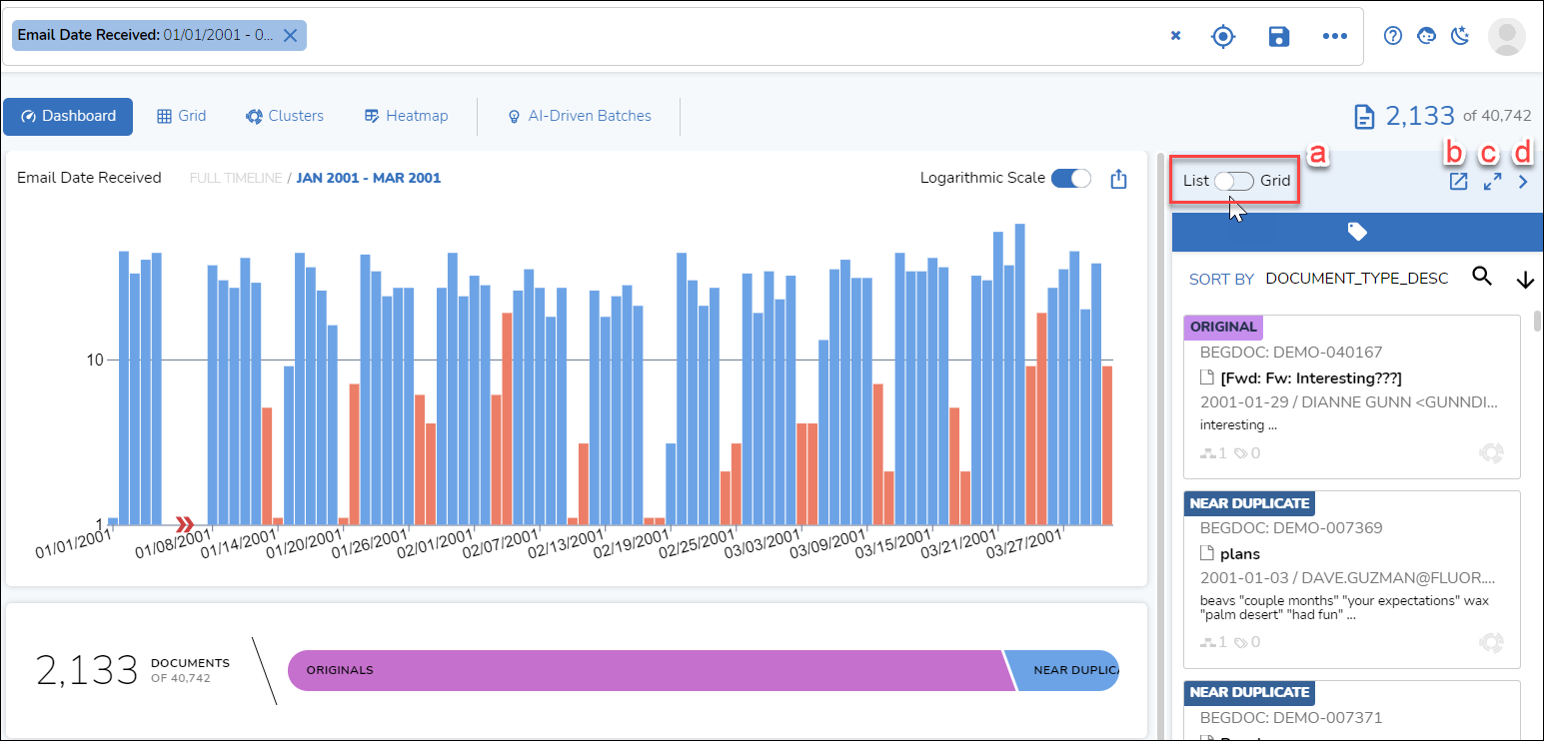Reverse sort direction with down arrow

[1525, 280]
